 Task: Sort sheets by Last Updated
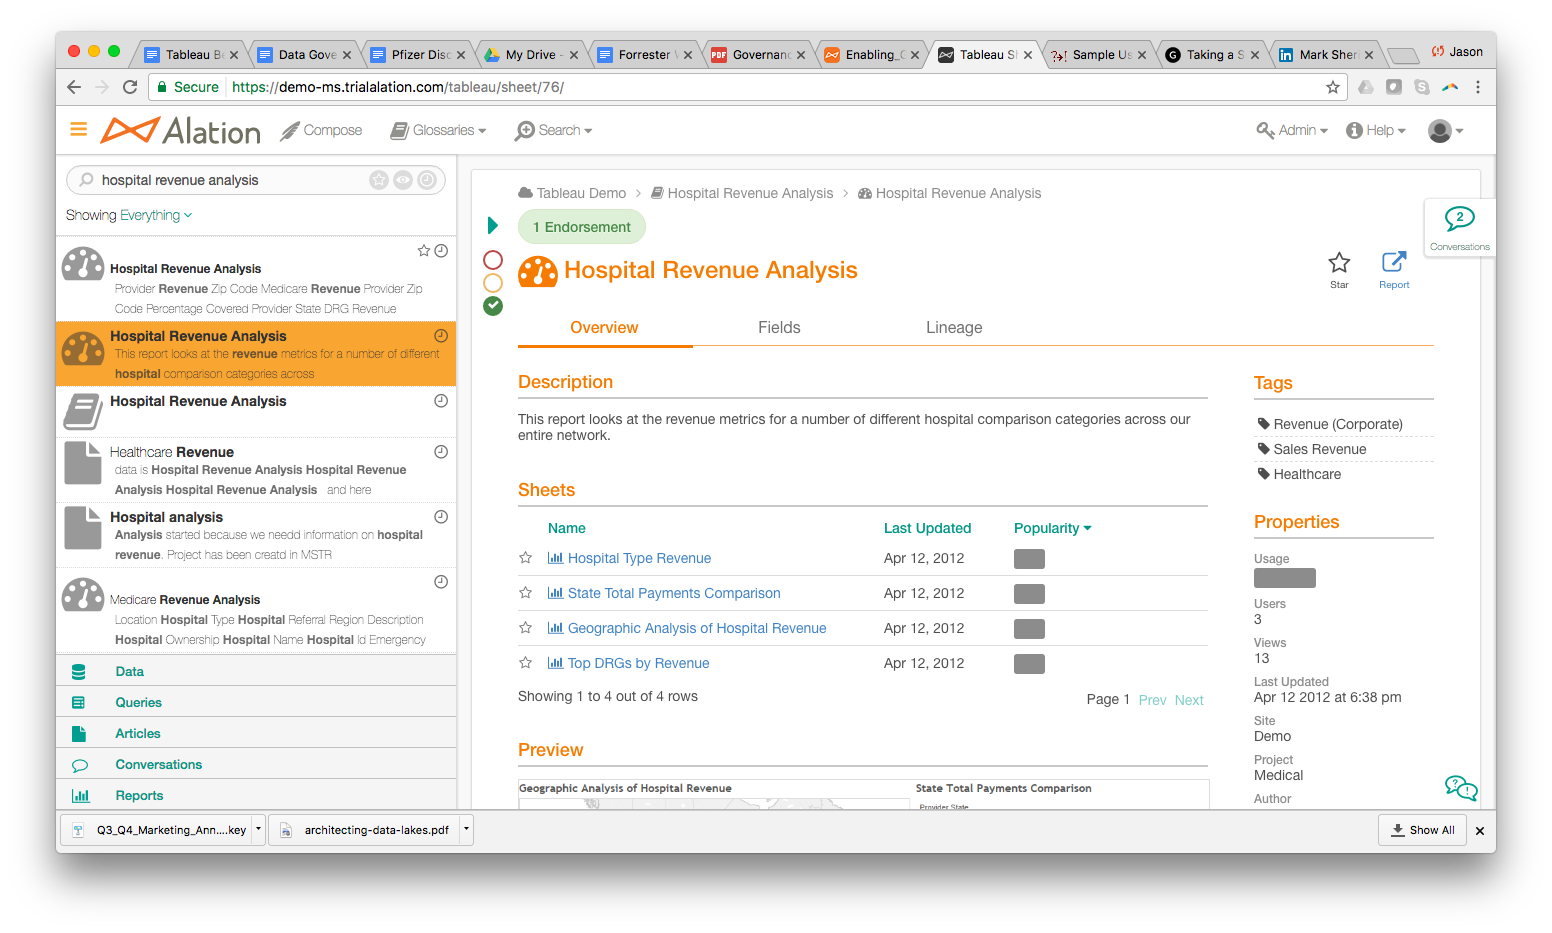pyautogui.click(x=928, y=528)
